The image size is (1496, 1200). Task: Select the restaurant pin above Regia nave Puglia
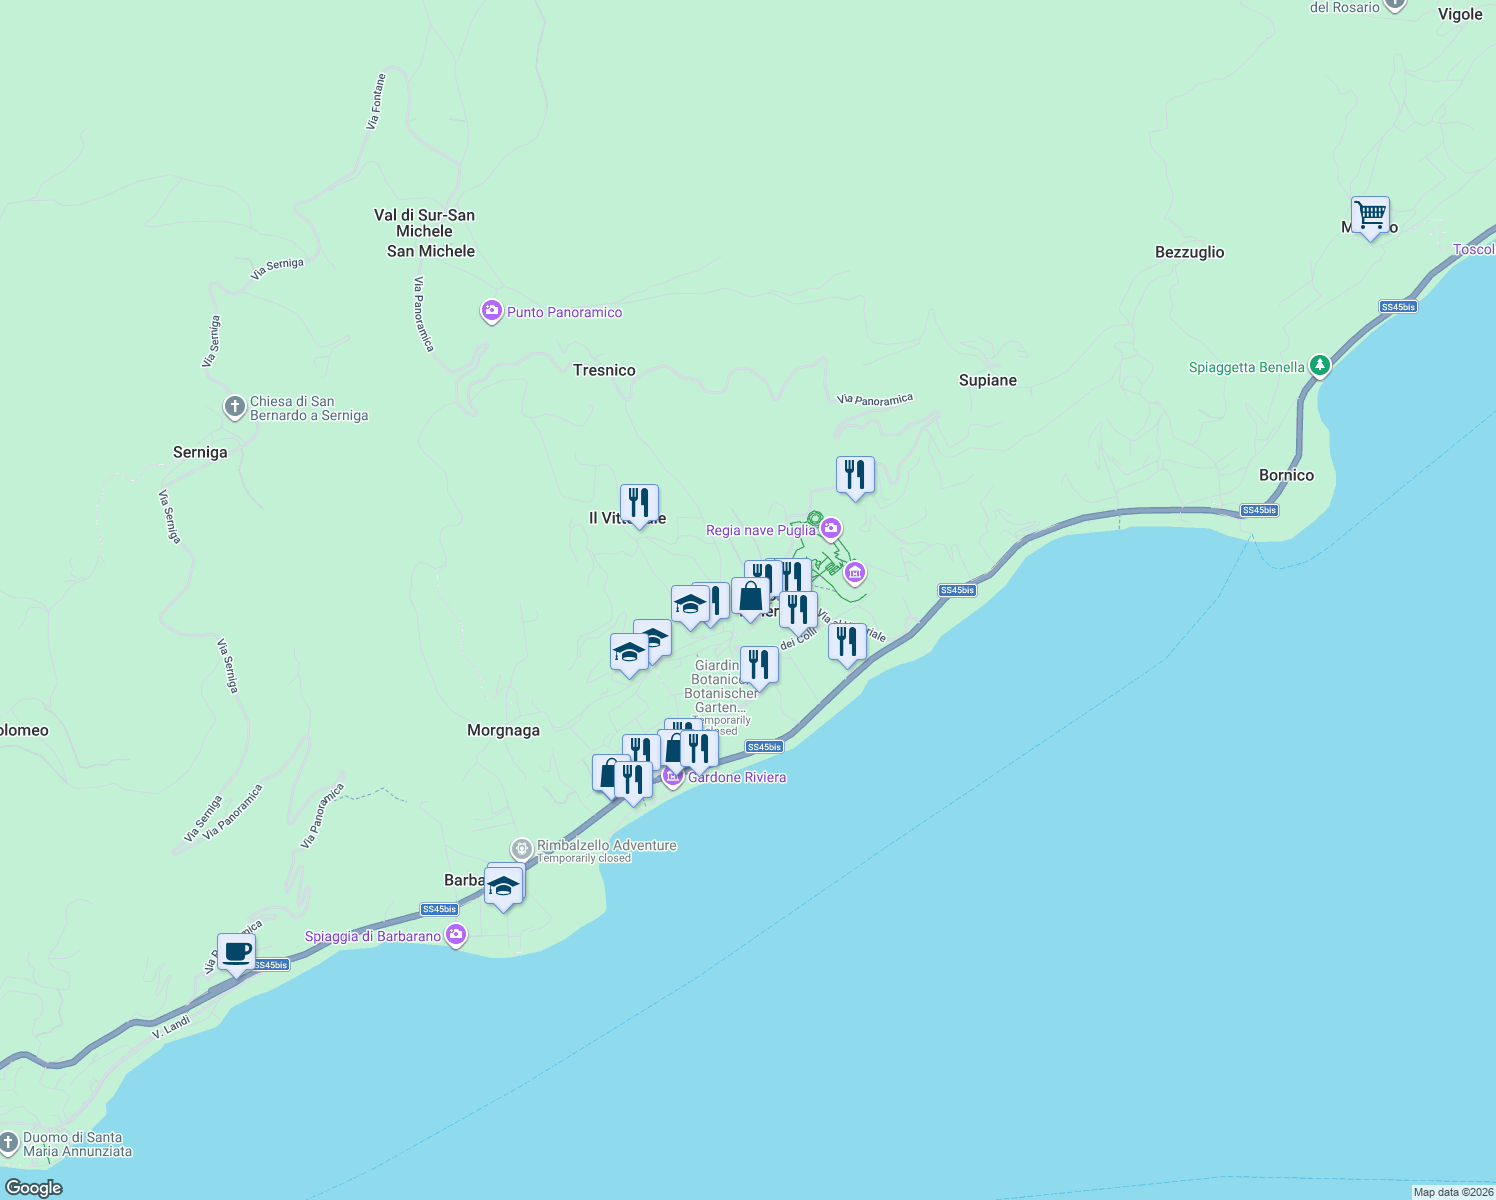[854, 476]
